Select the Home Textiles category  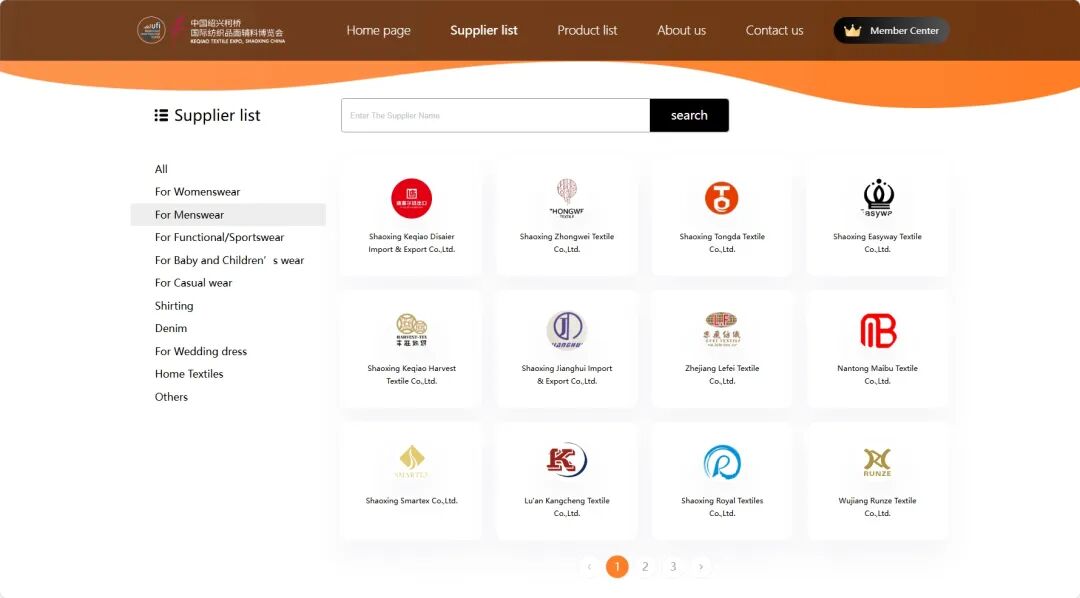pyautogui.click(x=189, y=373)
